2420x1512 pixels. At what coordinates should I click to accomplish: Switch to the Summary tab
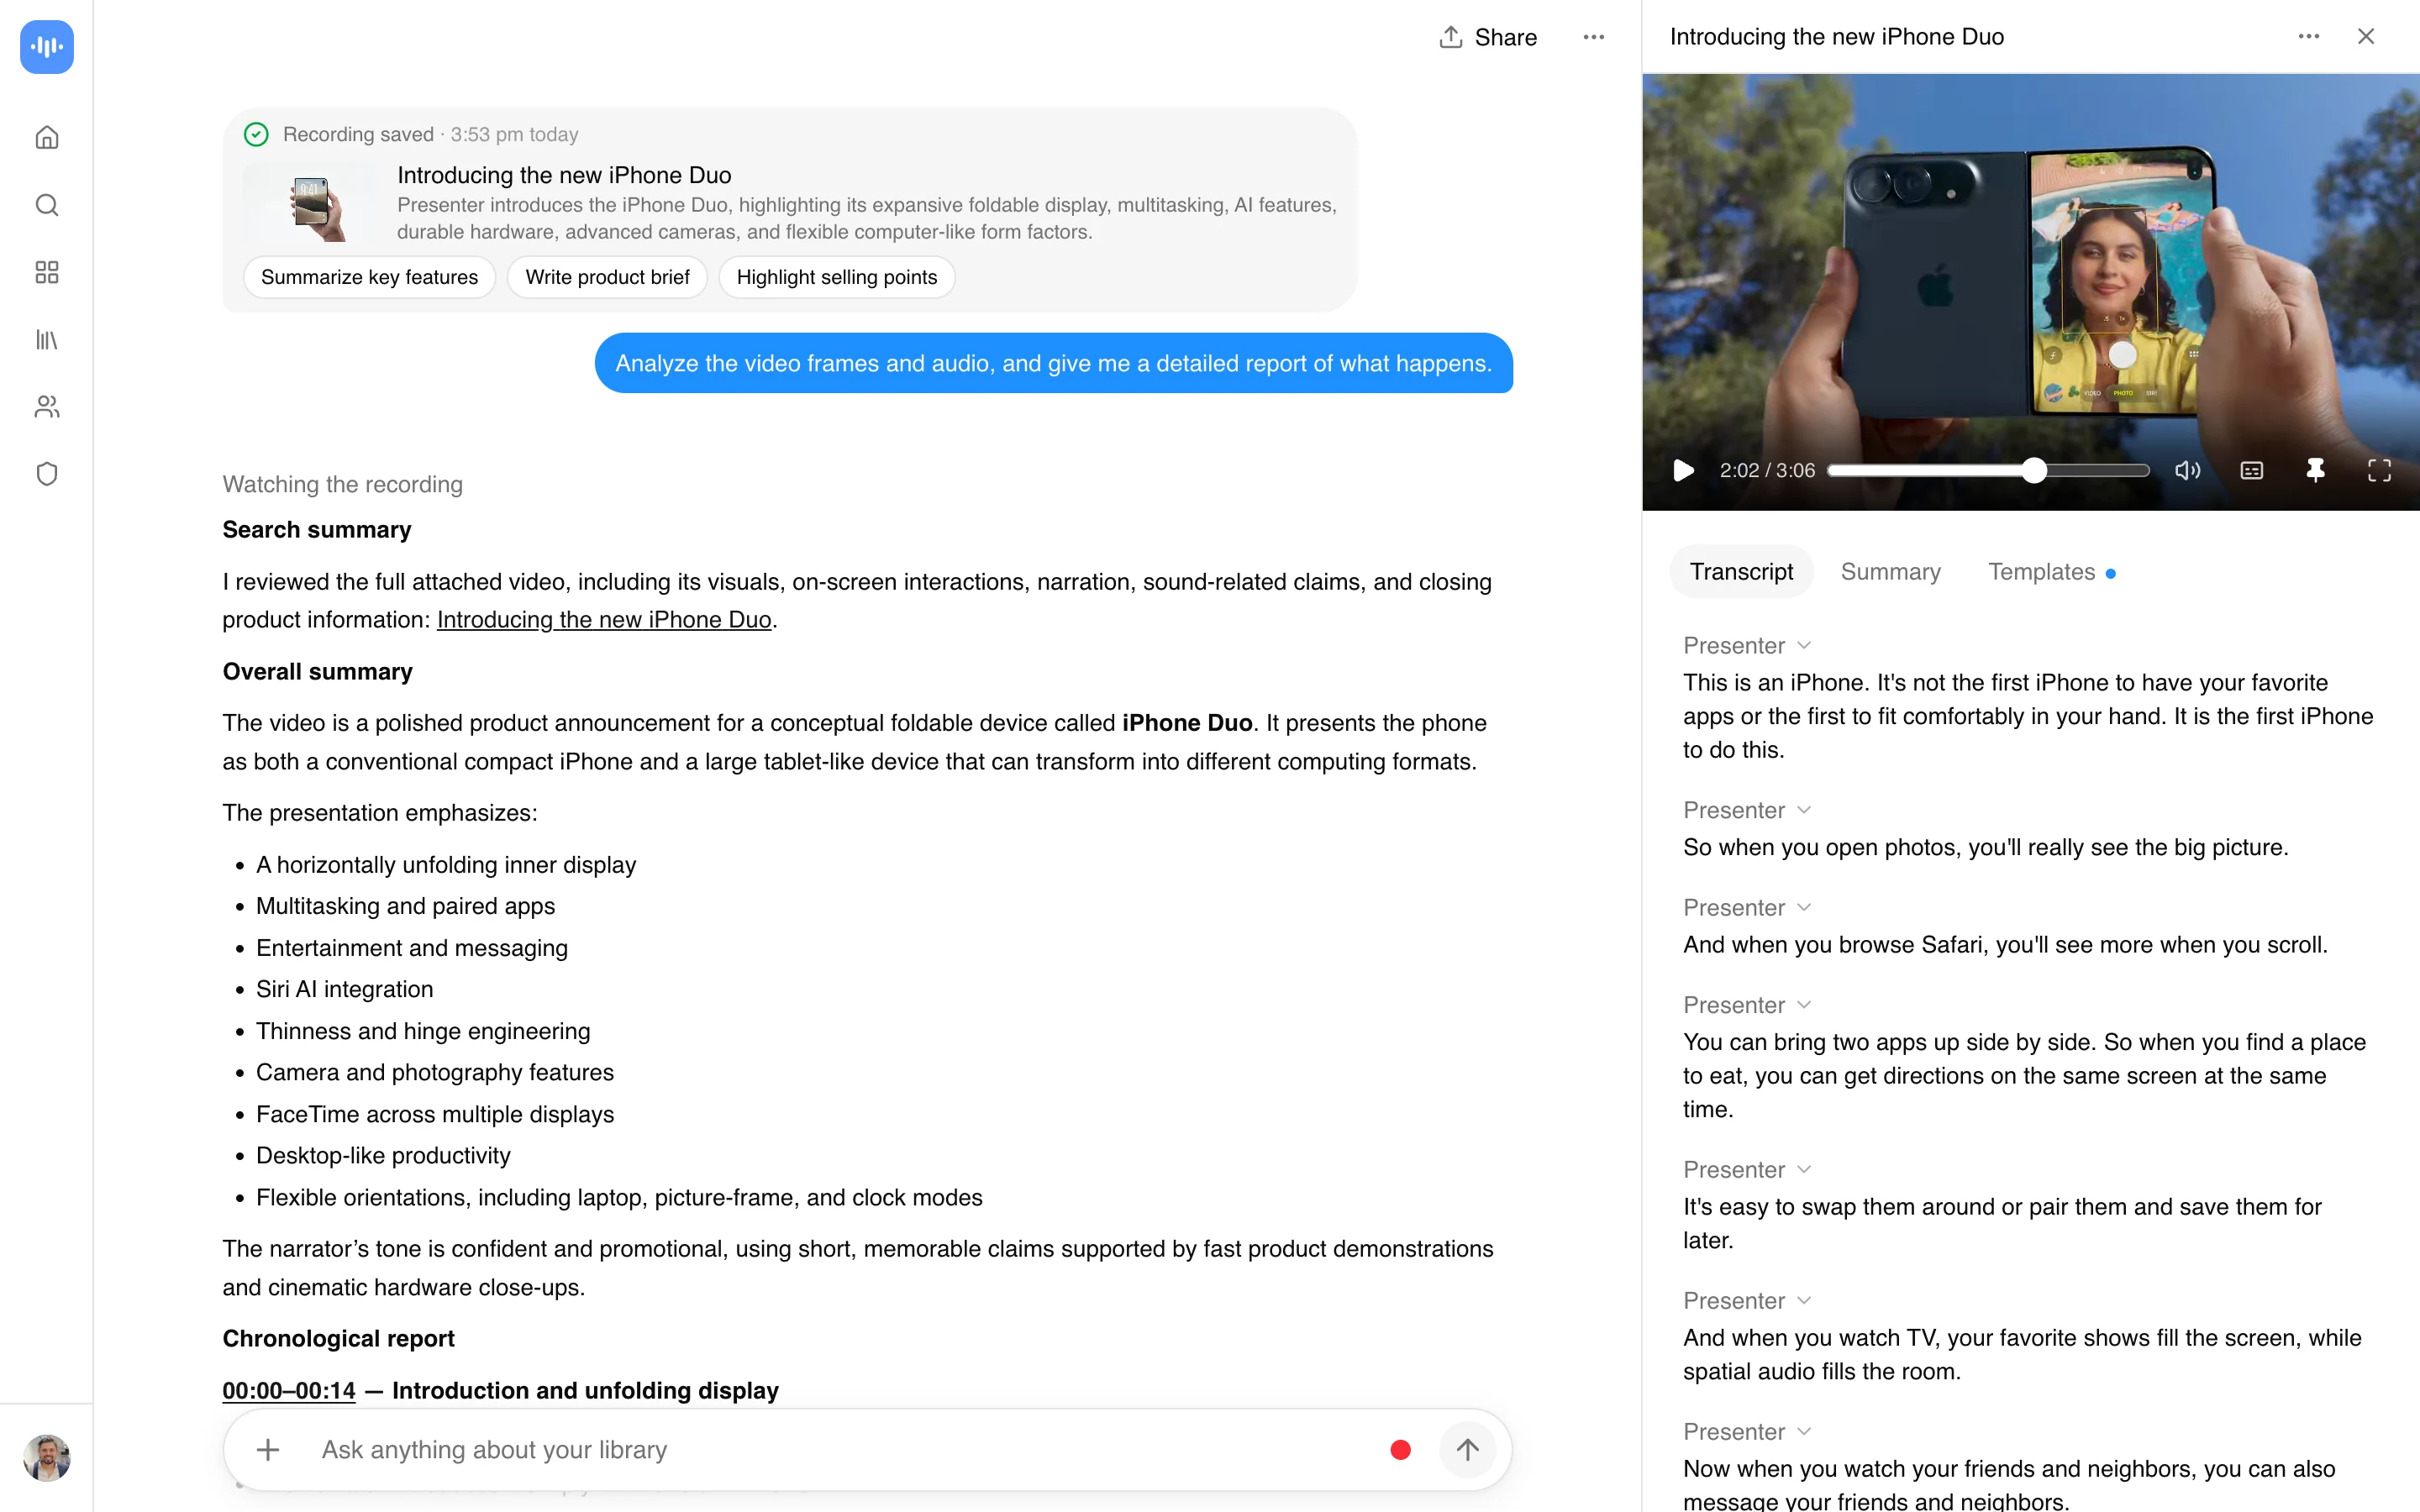[1890, 572]
